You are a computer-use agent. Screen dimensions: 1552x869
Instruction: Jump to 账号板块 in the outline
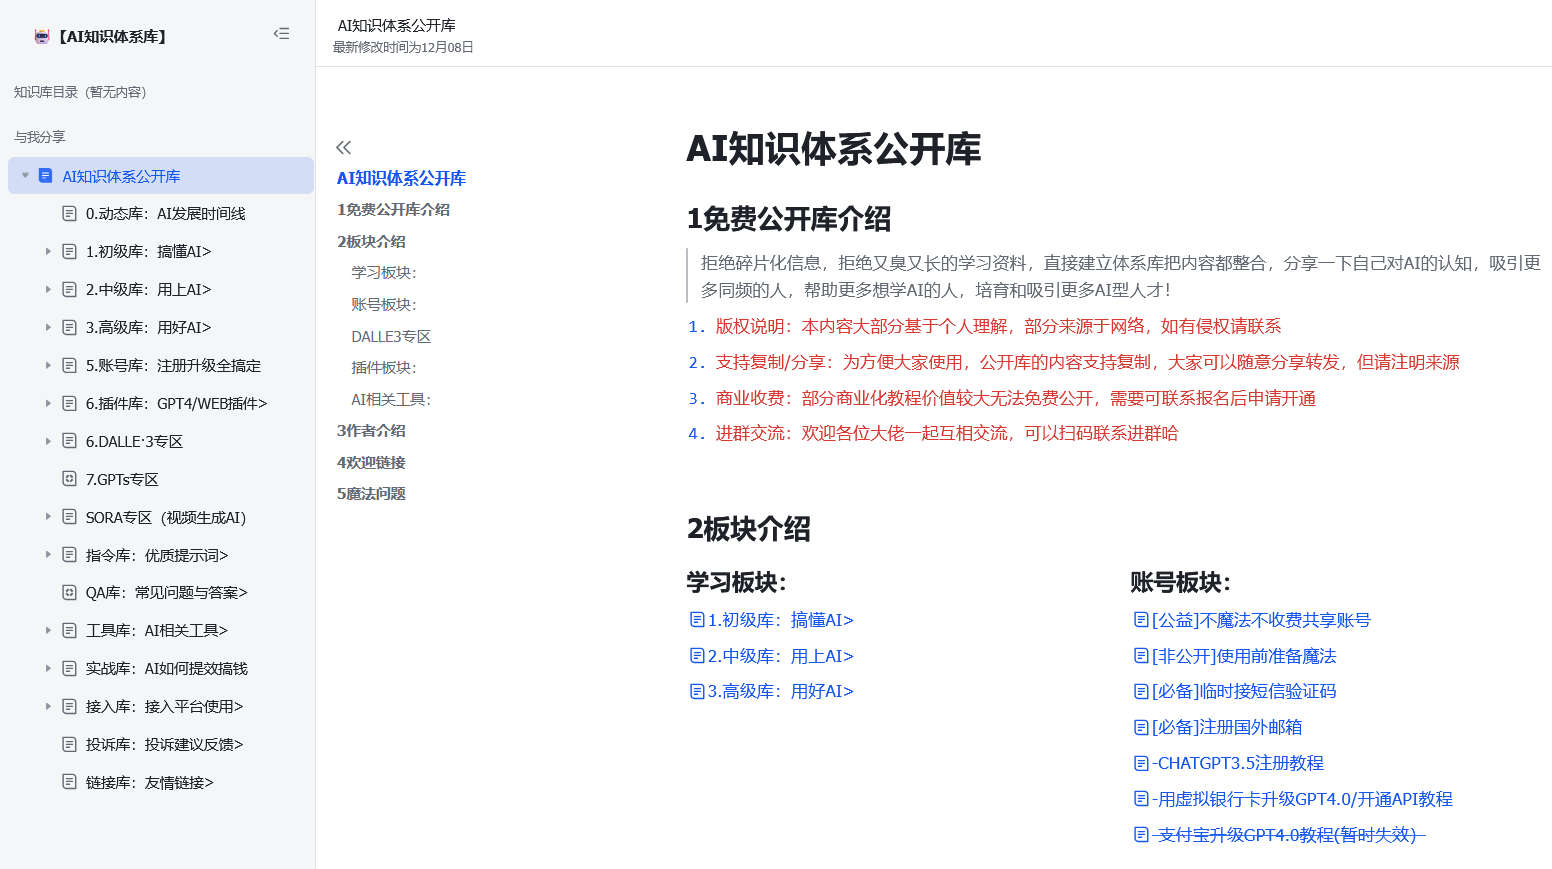coord(384,305)
